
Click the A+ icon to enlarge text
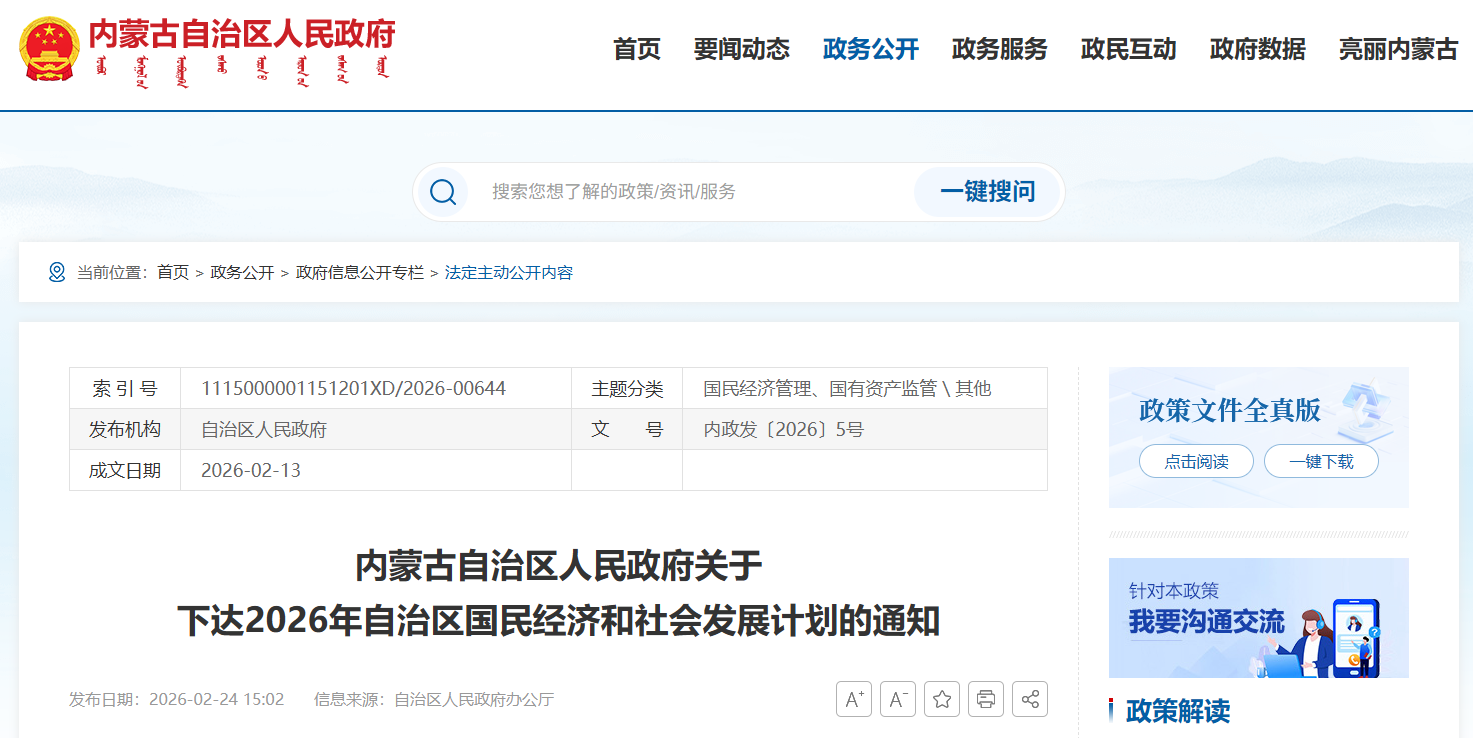[853, 699]
